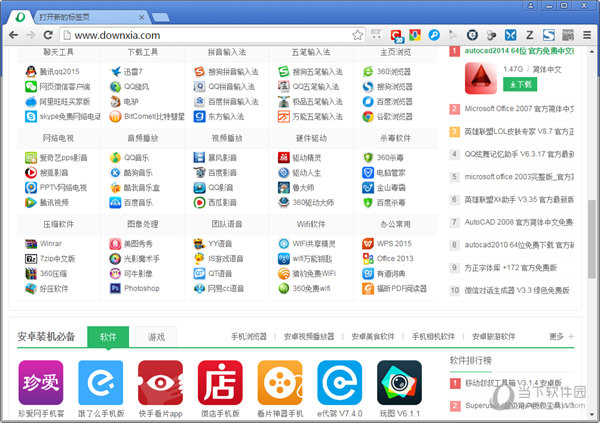Click the 福昕PDF阅读器 link
The image size is (600, 423).
click(401, 288)
